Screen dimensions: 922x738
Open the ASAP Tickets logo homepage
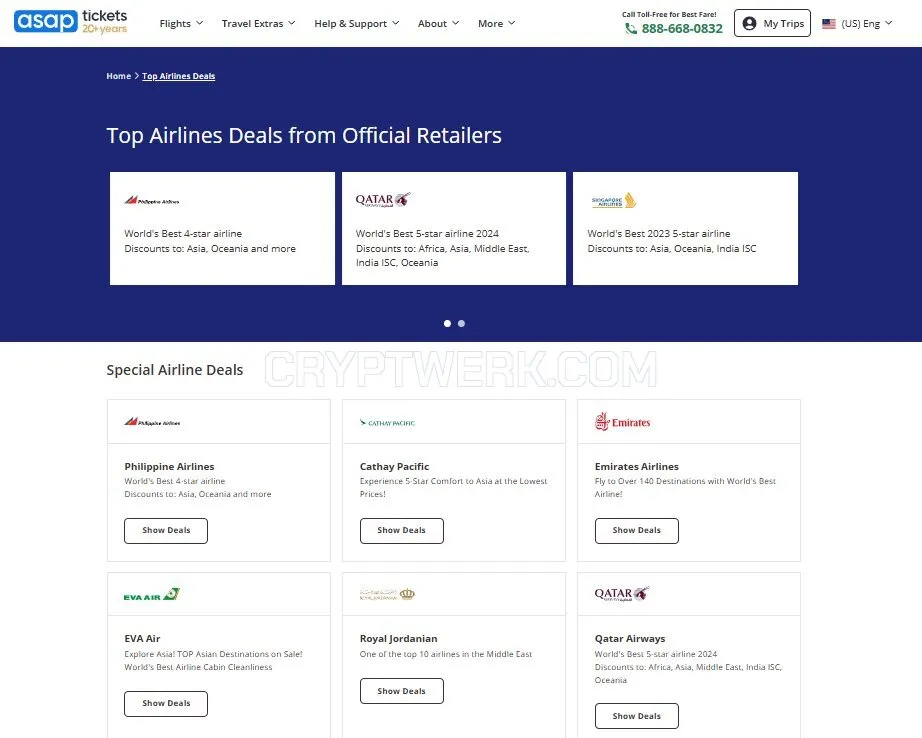pyautogui.click(x=71, y=22)
